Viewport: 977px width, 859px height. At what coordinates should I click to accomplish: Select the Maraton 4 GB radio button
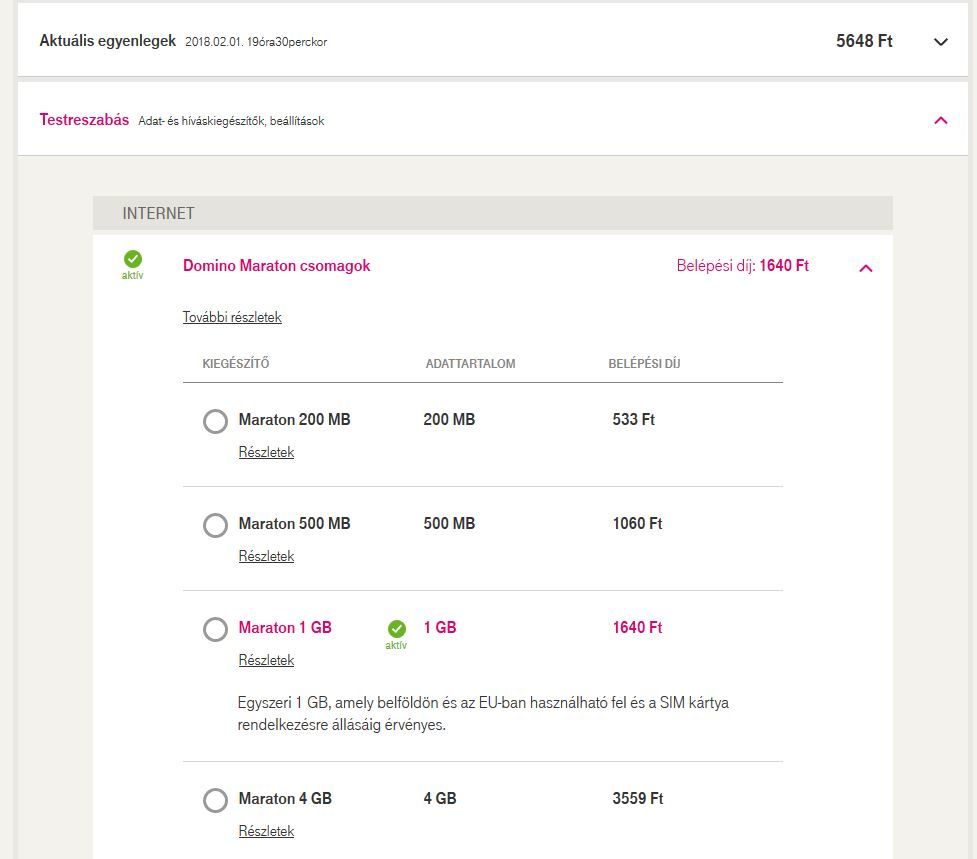pos(215,800)
